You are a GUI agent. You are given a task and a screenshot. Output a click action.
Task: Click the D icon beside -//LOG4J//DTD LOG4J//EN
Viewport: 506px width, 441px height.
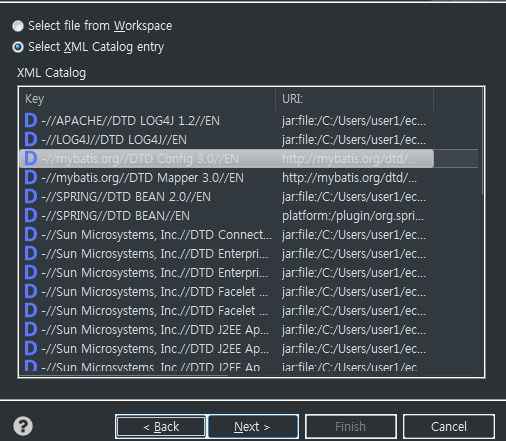[31, 139]
